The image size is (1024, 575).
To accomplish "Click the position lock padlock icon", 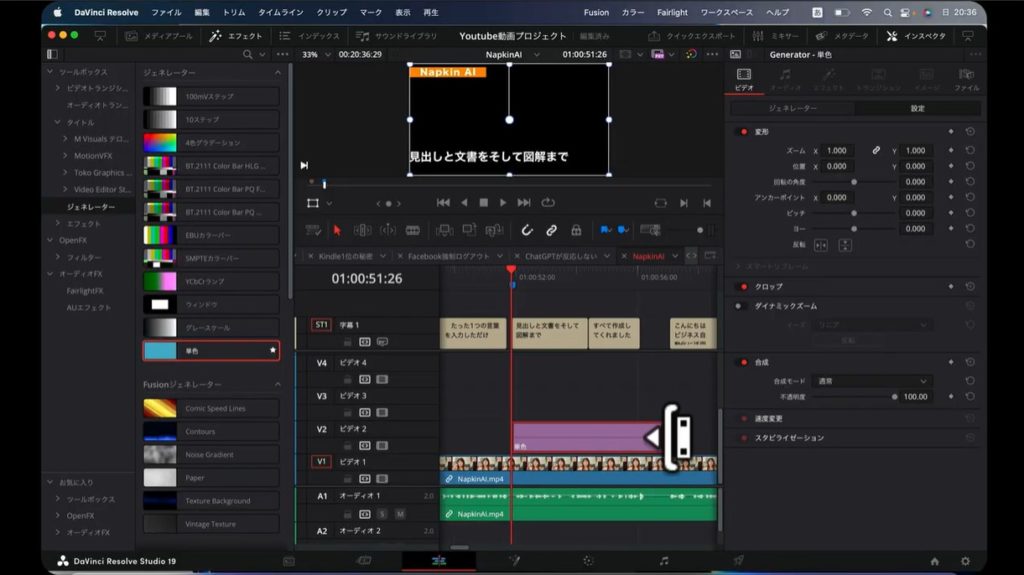I will tap(576, 230).
